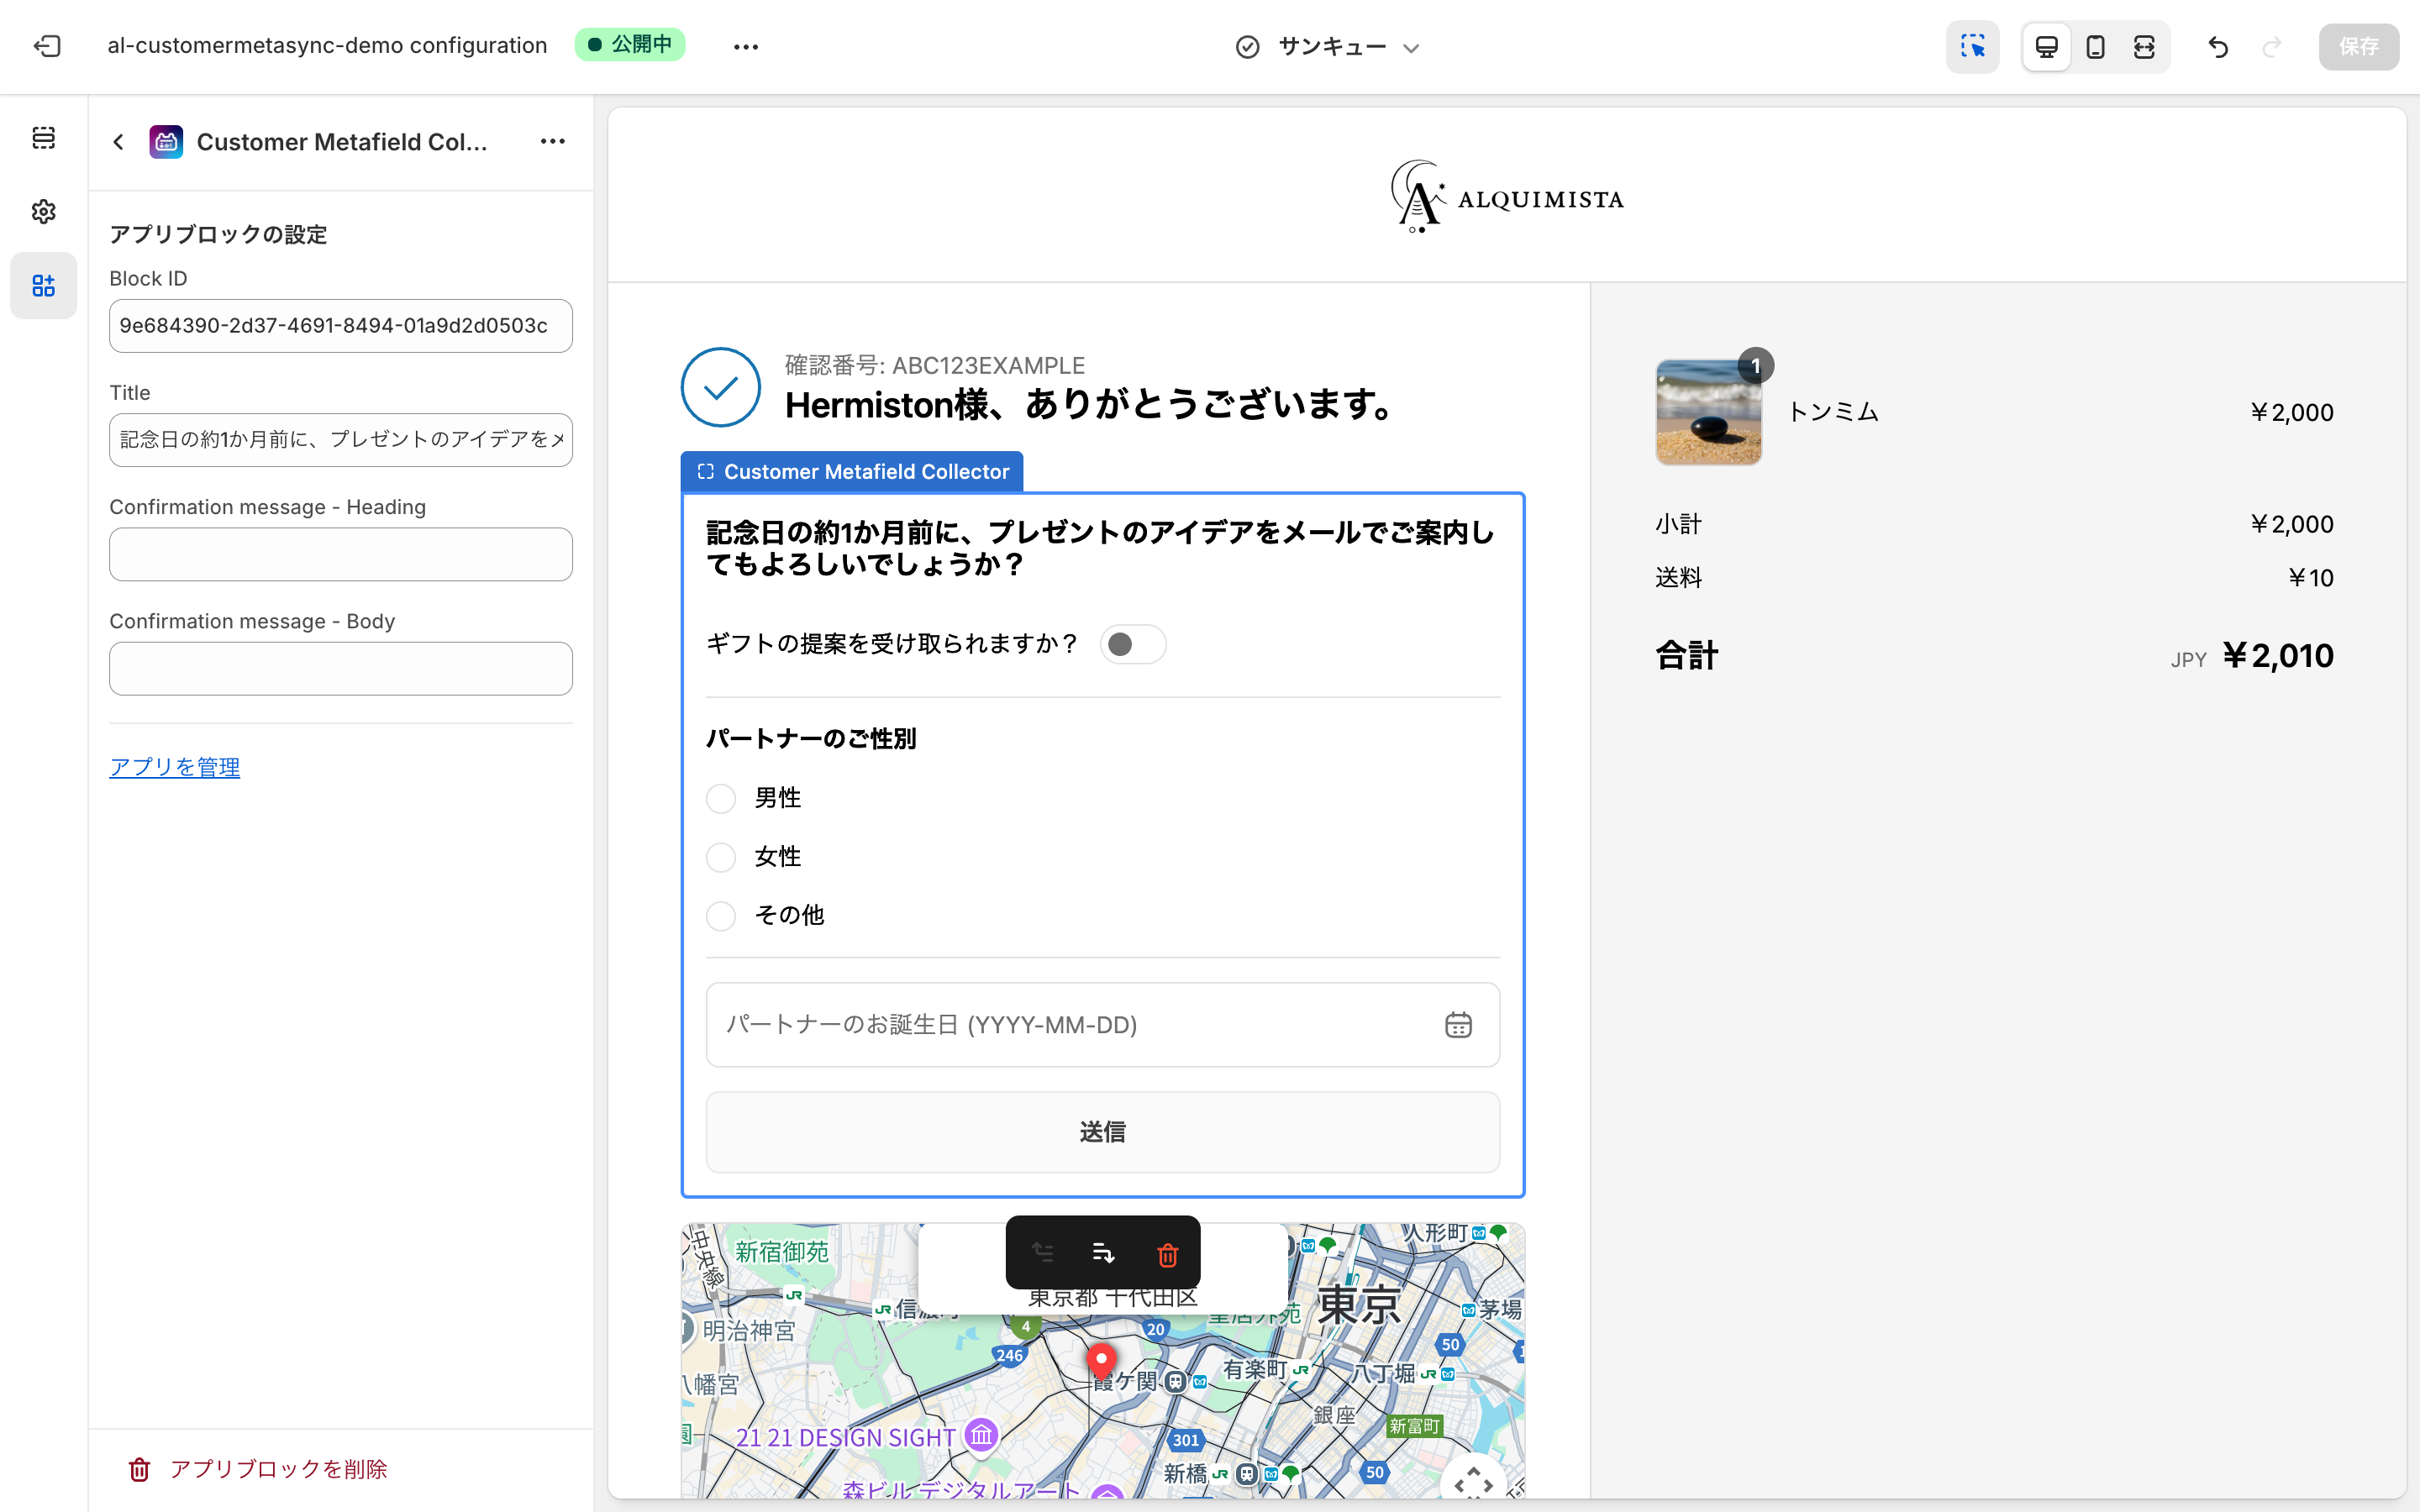Click the order confirmation checkmark circle
This screenshot has width=2420, height=1512.
pyautogui.click(x=720, y=387)
